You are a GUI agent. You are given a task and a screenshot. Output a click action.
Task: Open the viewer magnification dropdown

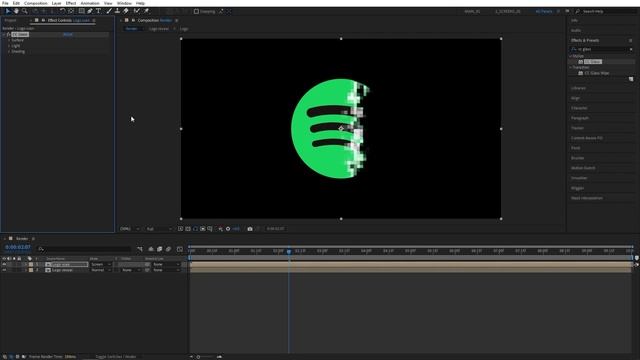point(130,229)
